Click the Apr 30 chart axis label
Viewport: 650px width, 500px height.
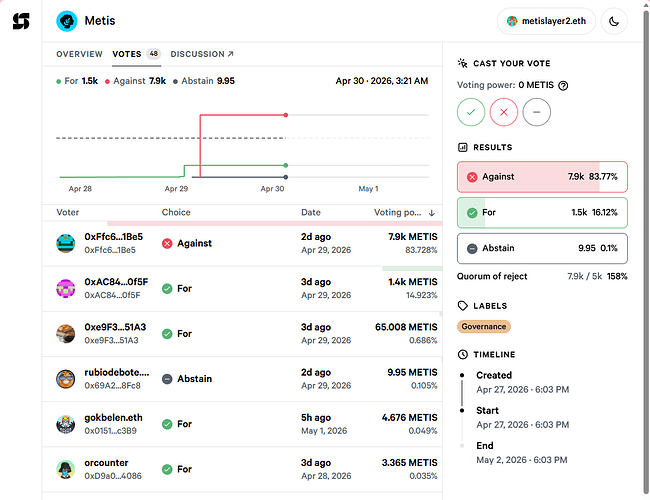[272, 189]
